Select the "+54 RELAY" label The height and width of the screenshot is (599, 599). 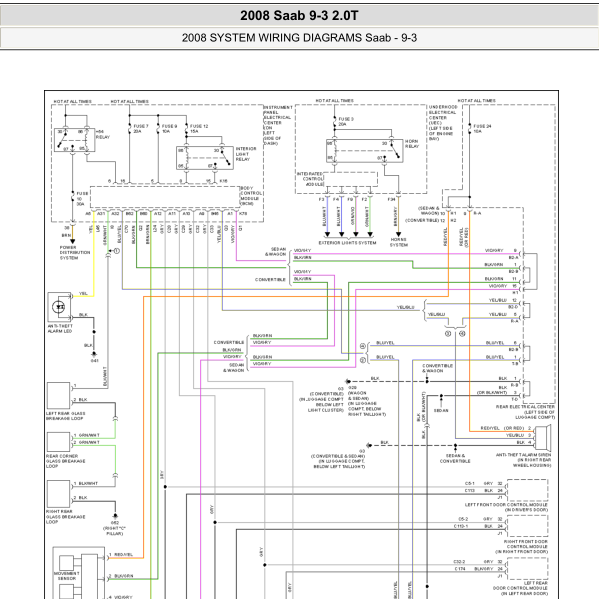[102, 134]
